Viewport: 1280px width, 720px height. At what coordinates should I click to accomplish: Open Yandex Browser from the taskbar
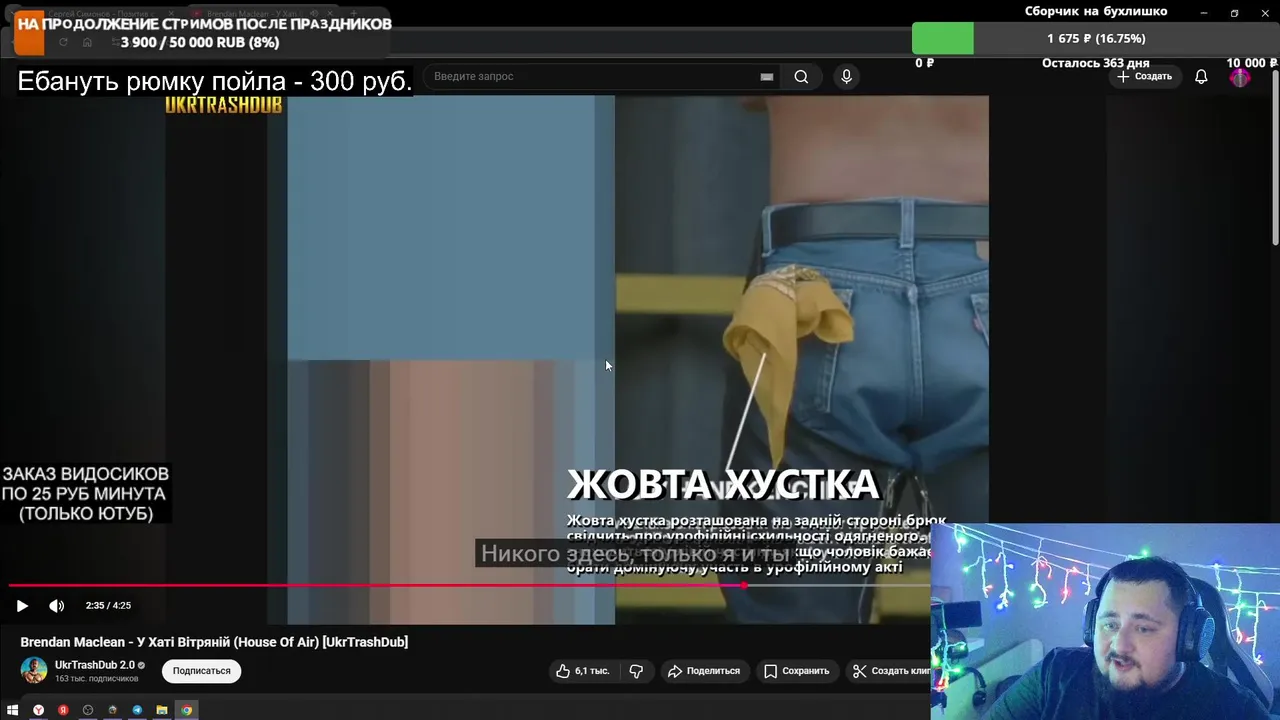pyautogui.click(x=38, y=710)
